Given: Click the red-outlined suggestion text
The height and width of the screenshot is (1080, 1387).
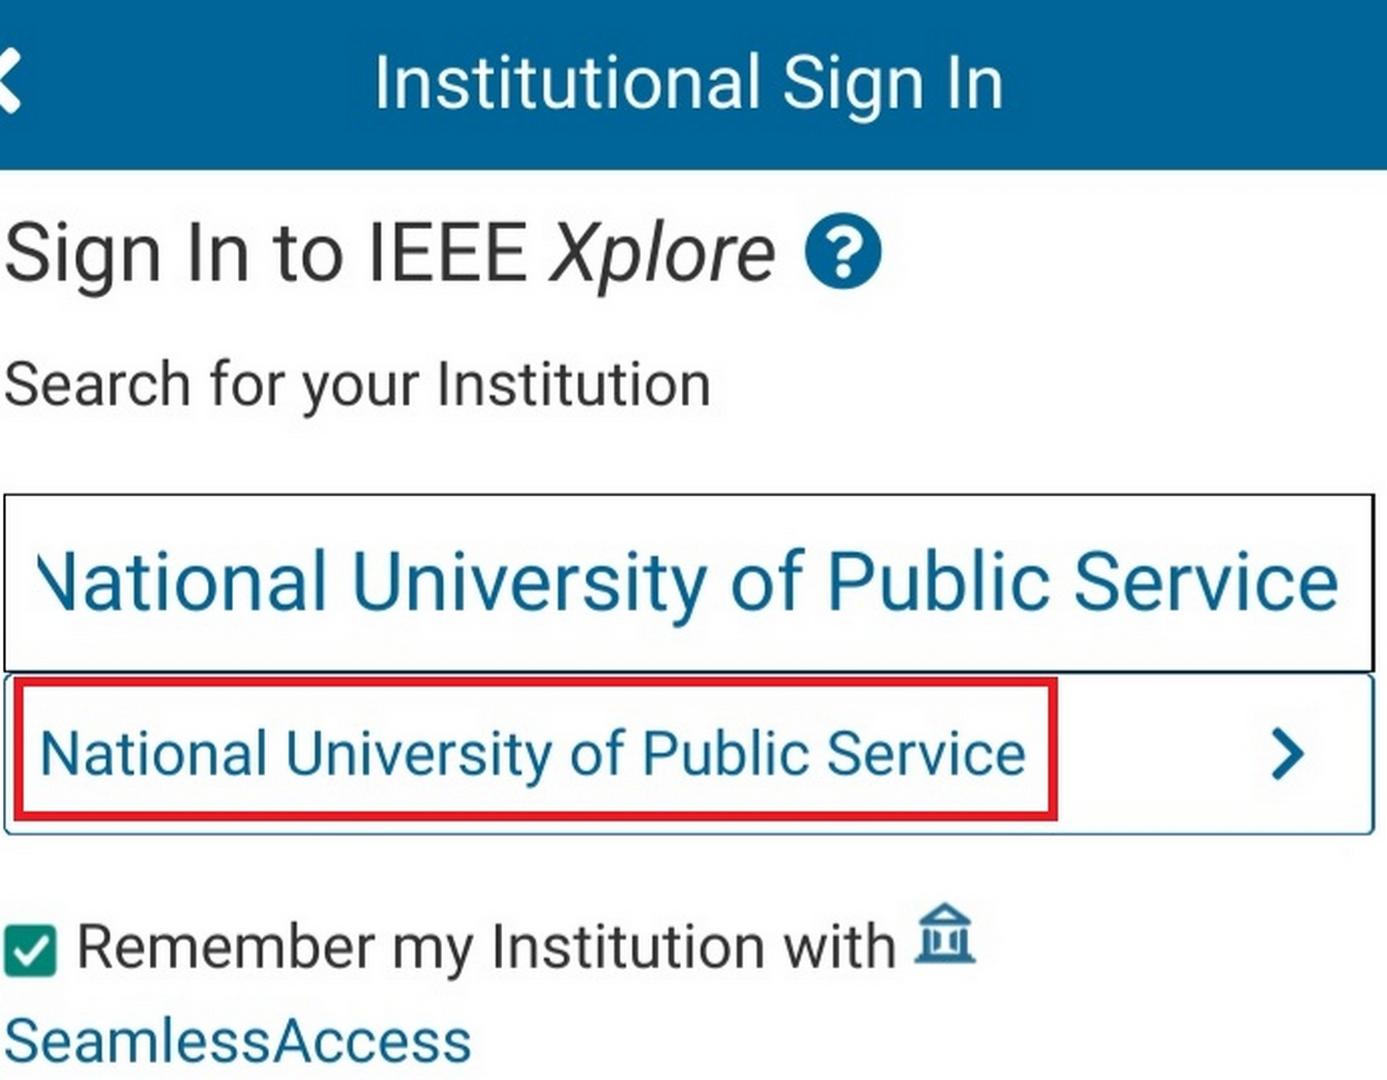Looking at the screenshot, I should [x=533, y=754].
